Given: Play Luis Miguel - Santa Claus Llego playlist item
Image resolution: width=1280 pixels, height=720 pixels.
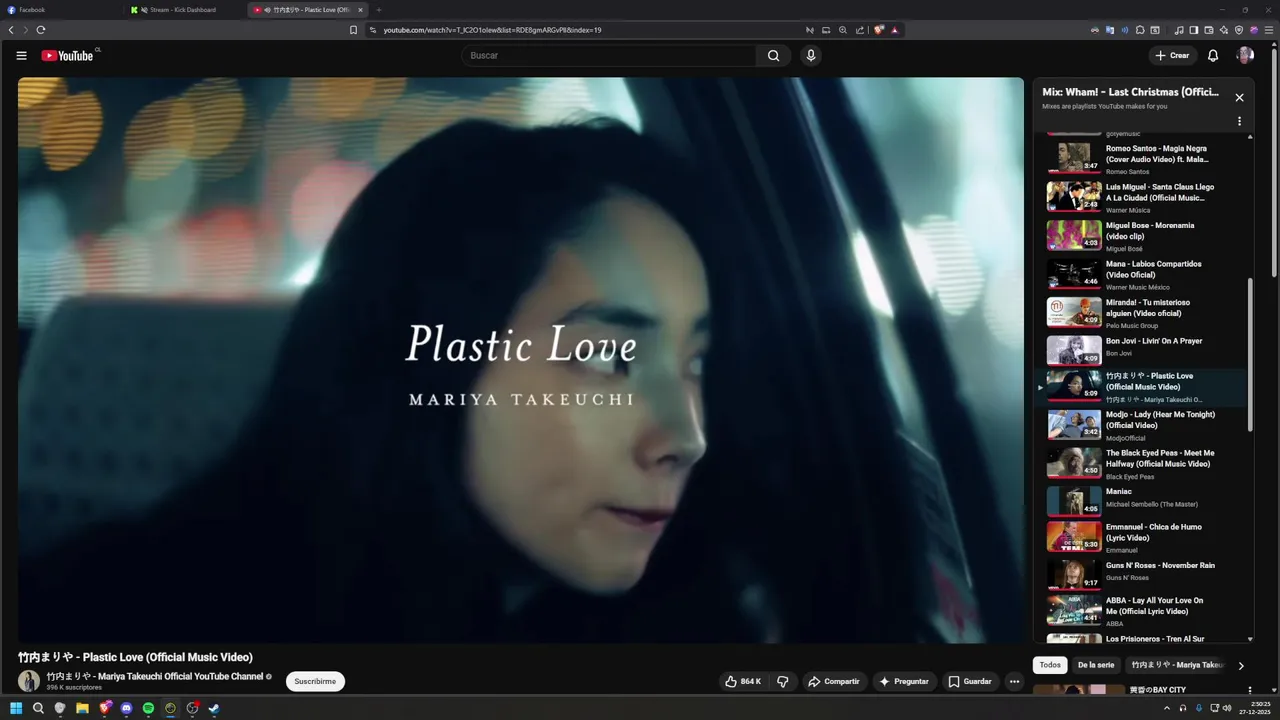Looking at the screenshot, I should pos(1140,197).
